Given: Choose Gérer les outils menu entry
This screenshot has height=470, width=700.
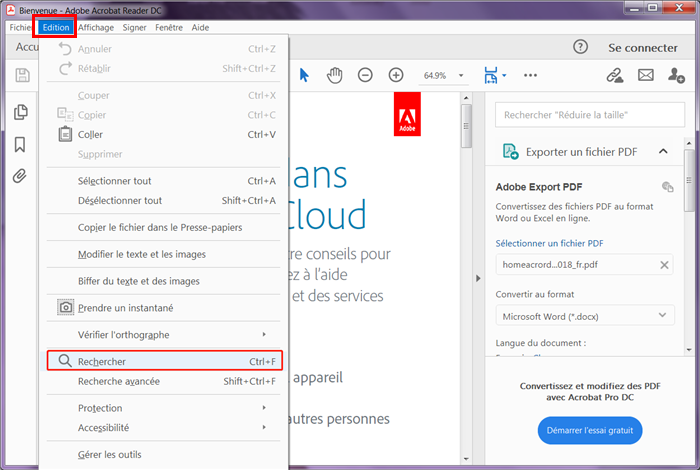Looking at the screenshot, I should 164,454.
